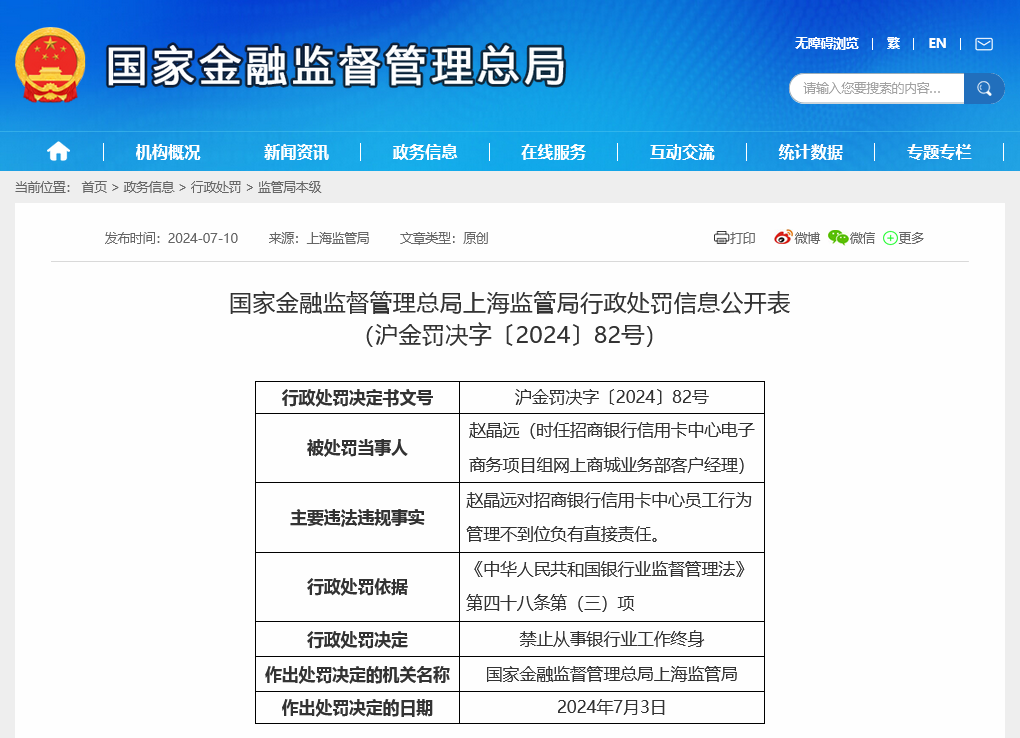
Task: Click label 作出处罚决定的机关名称
Action: pos(357,675)
